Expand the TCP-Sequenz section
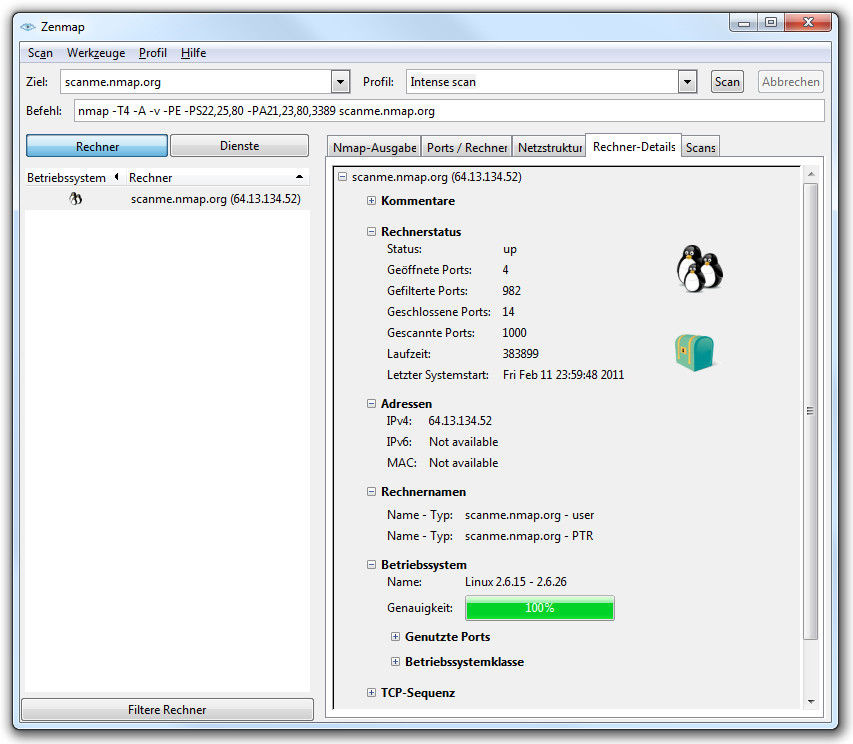 point(371,692)
